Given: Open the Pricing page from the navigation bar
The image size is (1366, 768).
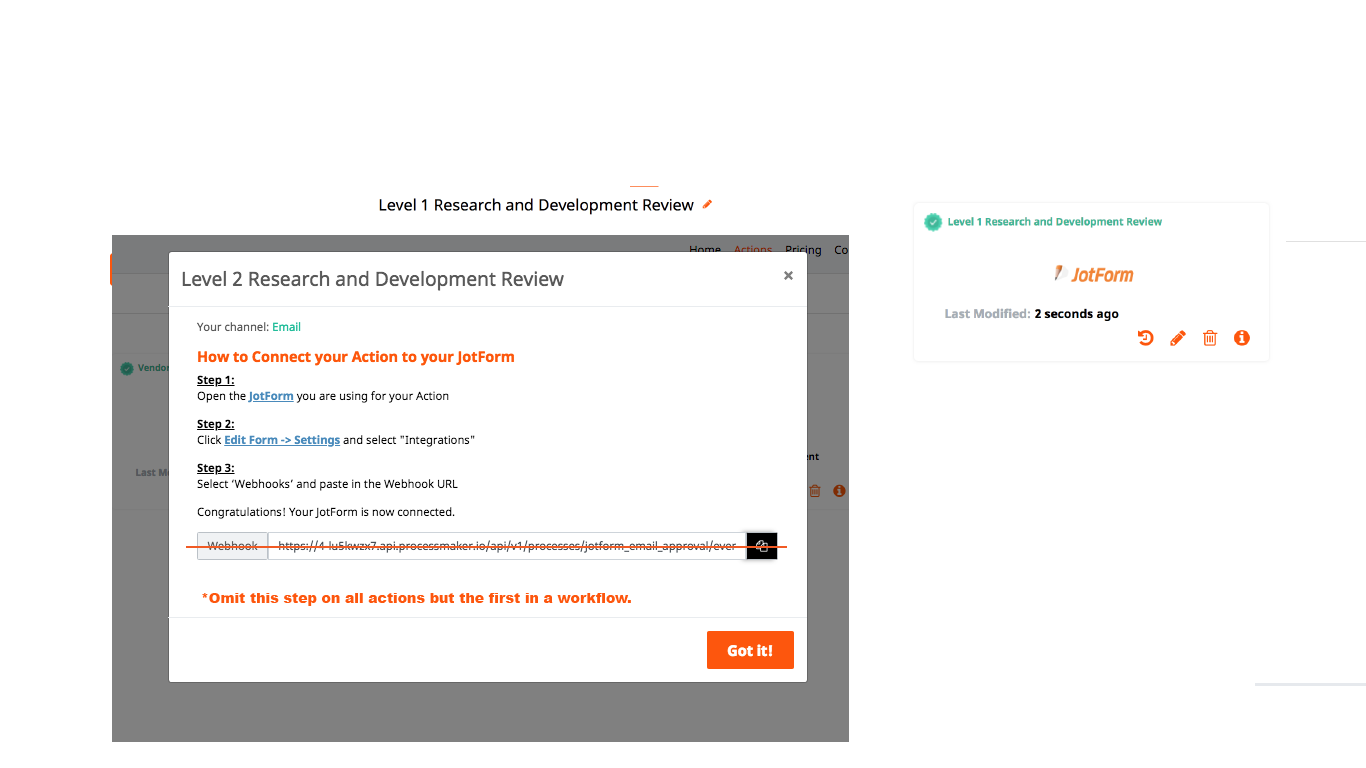Looking at the screenshot, I should pos(803,250).
